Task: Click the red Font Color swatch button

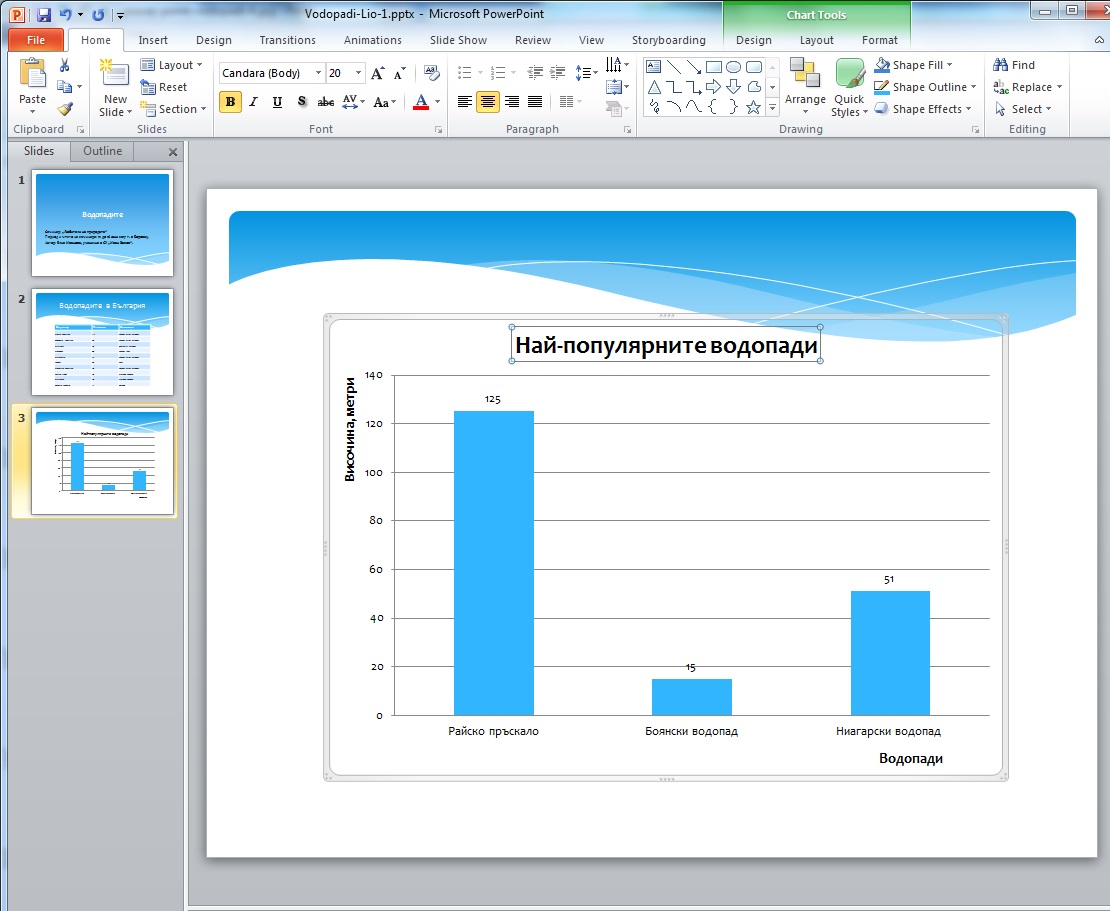Action: point(421,102)
